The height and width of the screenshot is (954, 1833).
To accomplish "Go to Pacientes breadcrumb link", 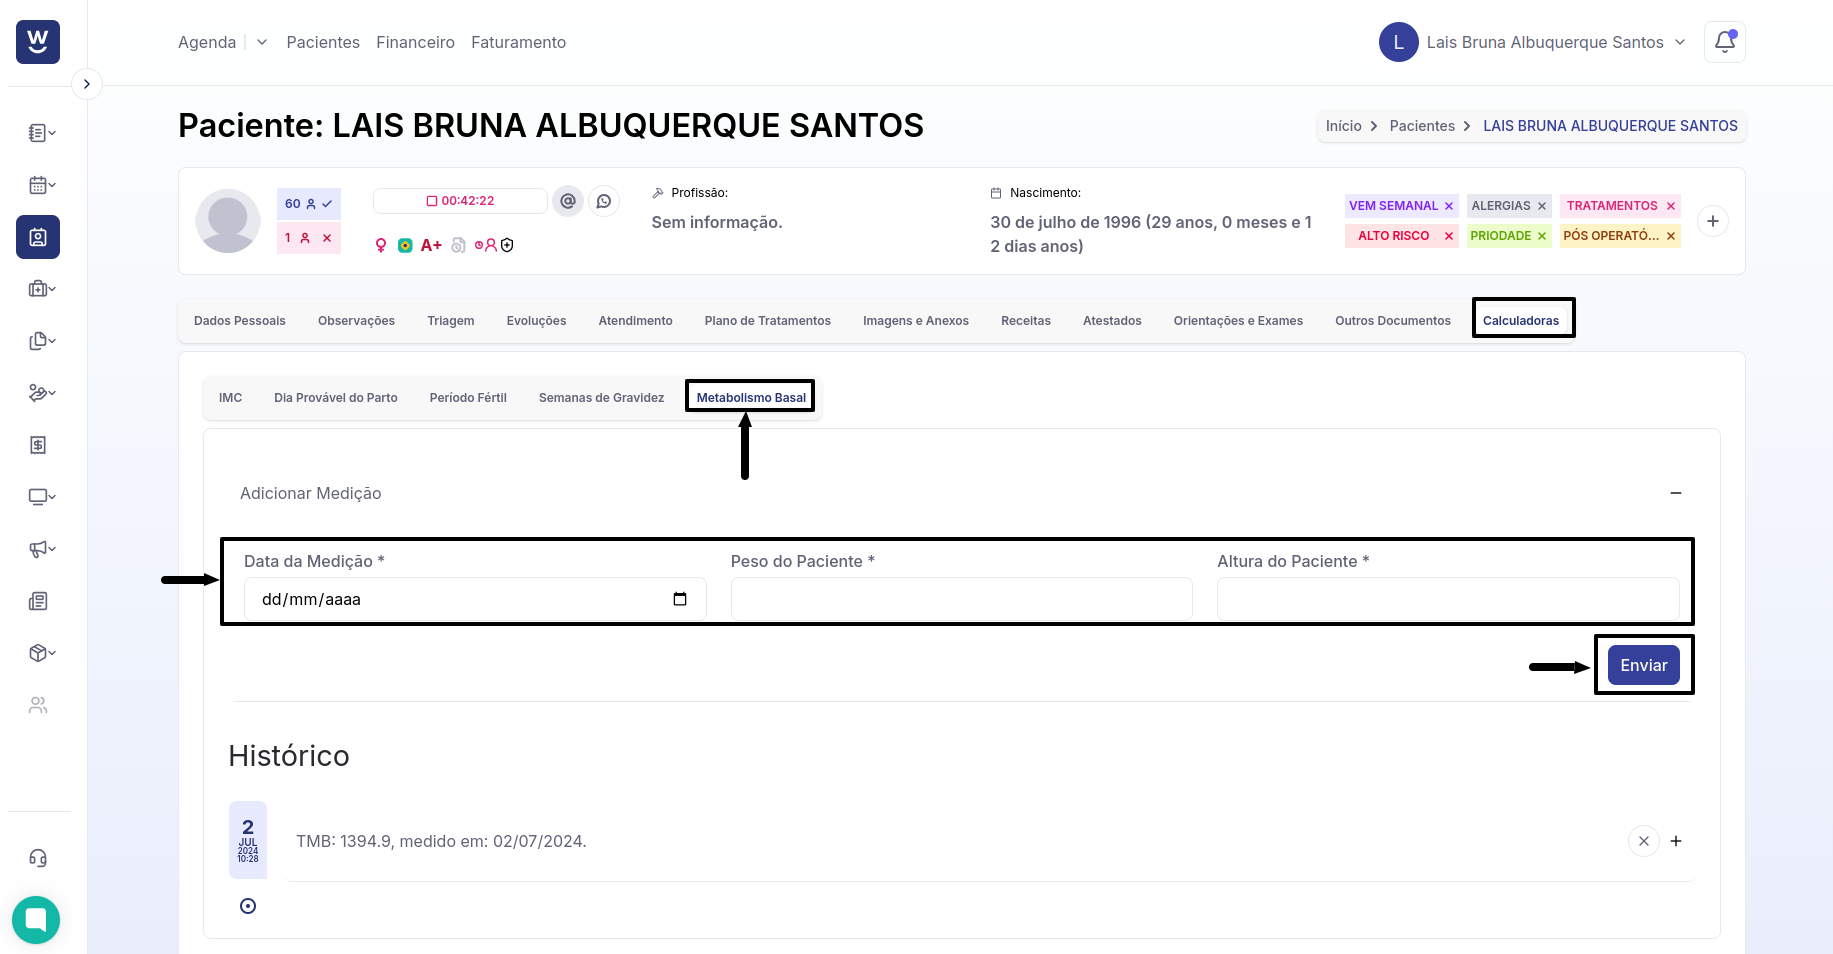I will point(1422,126).
